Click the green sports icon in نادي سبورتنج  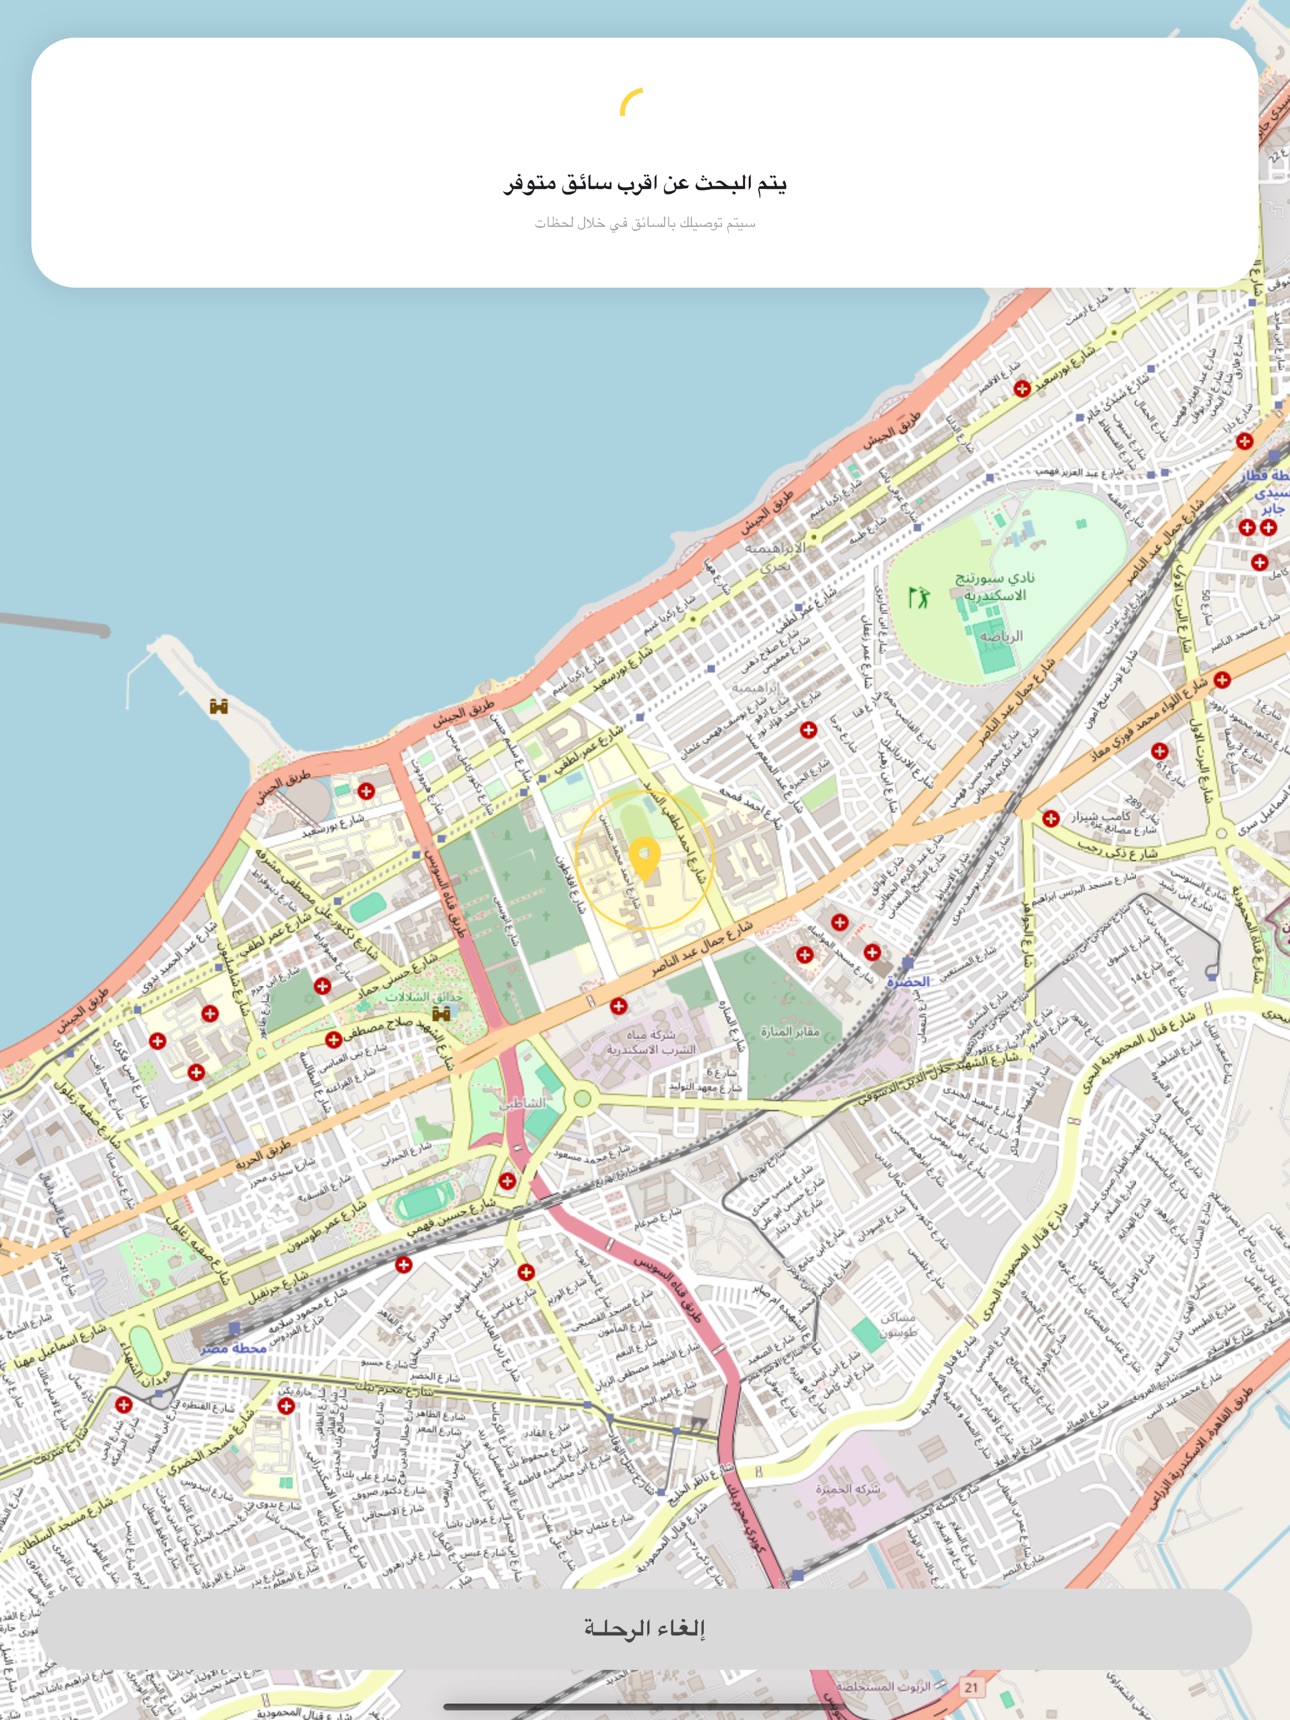click(x=918, y=598)
